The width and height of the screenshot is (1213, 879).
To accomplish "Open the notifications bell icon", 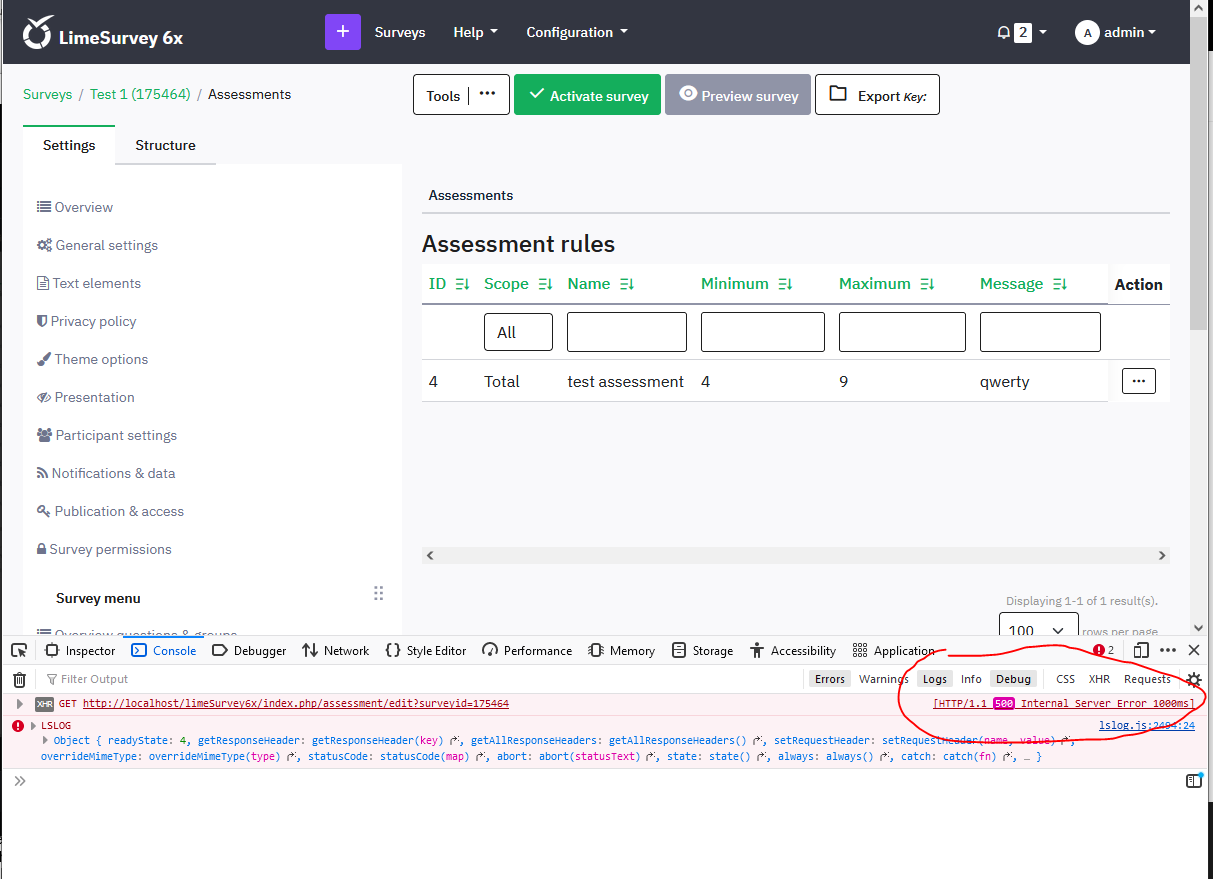I will (1004, 33).
